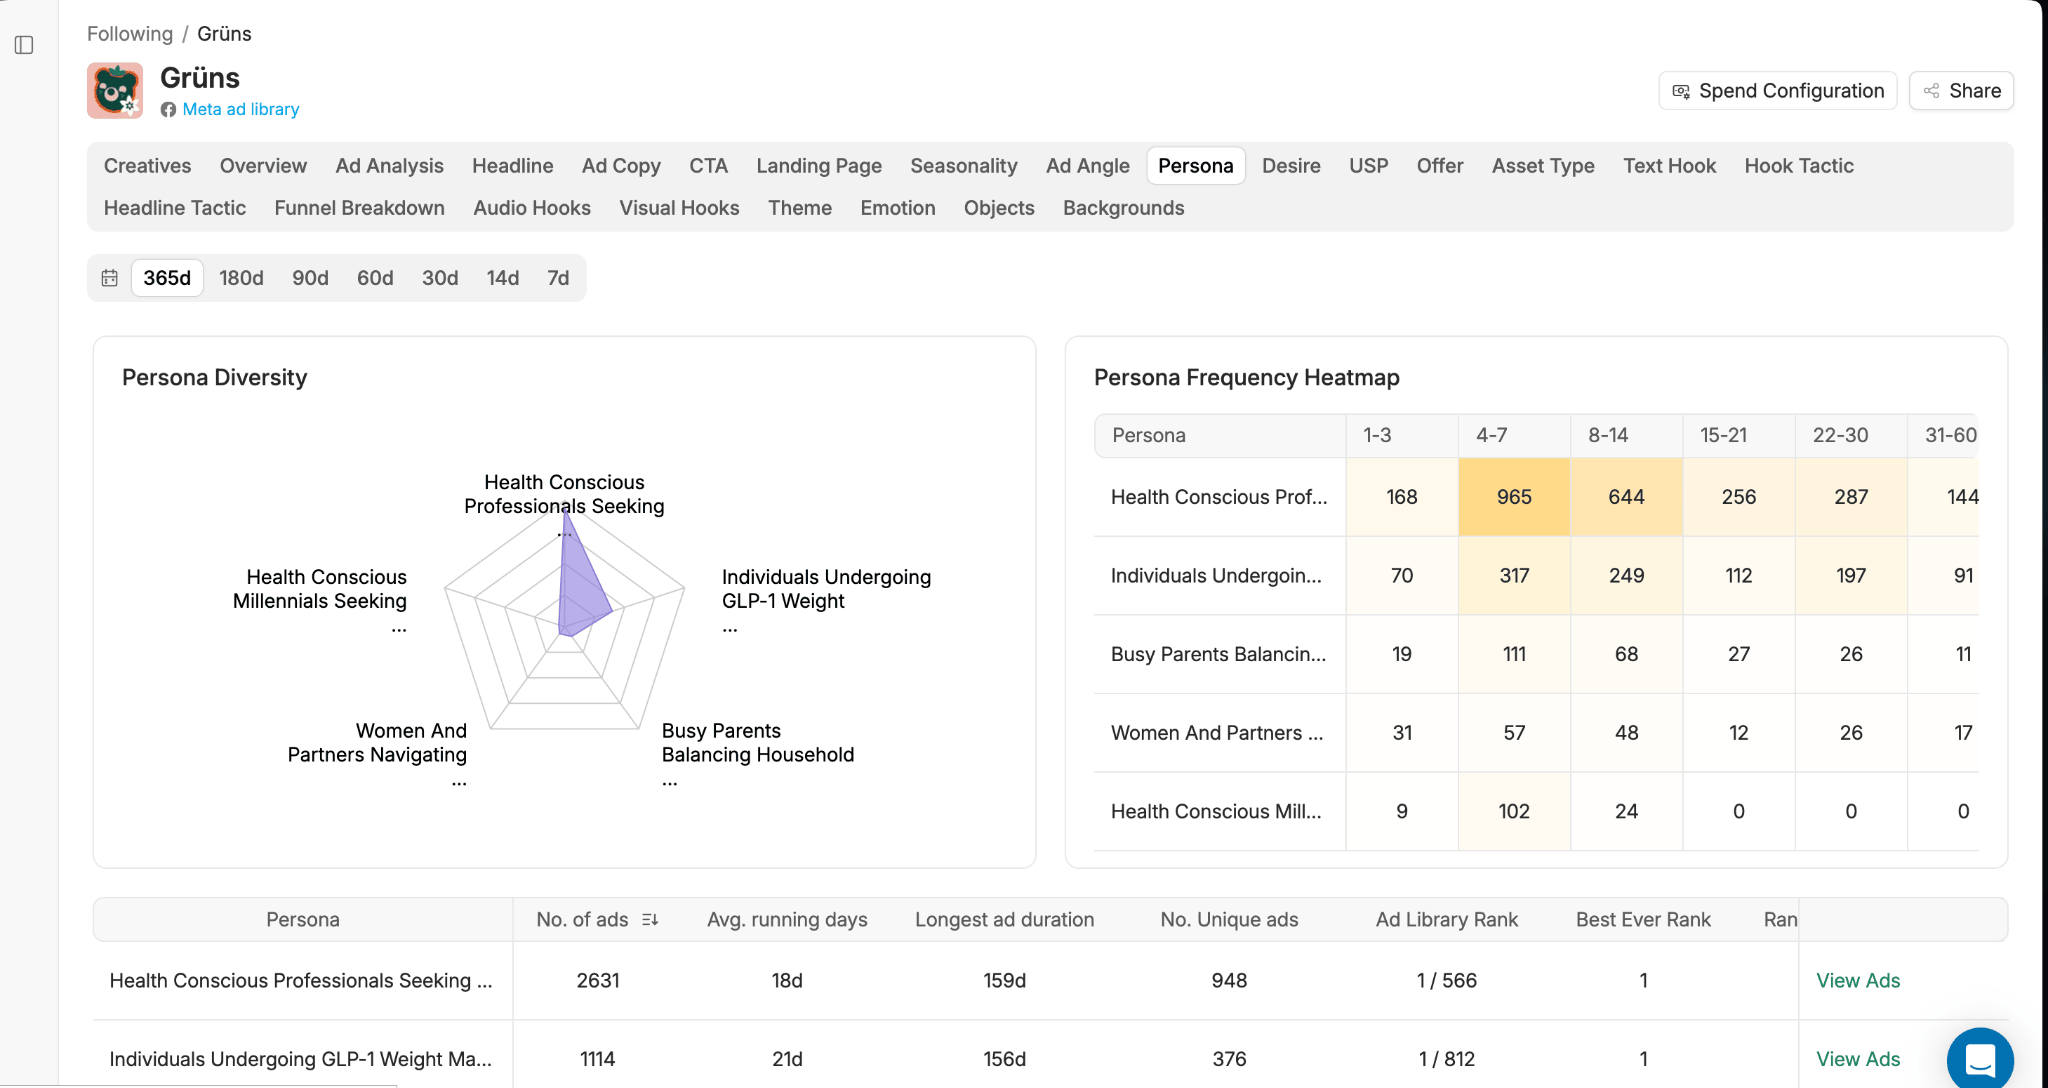Open the Headline tab
The image size is (2048, 1088).
(x=513, y=166)
